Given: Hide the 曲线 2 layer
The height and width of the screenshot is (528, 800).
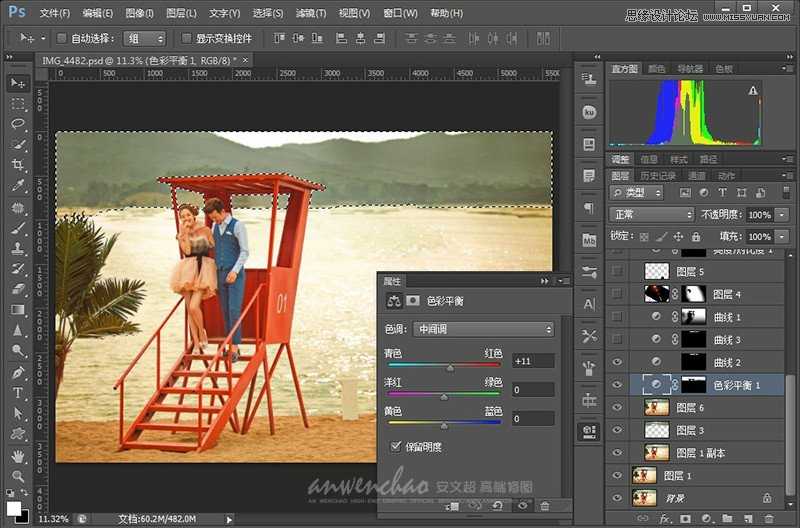Looking at the screenshot, I should point(617,362).
